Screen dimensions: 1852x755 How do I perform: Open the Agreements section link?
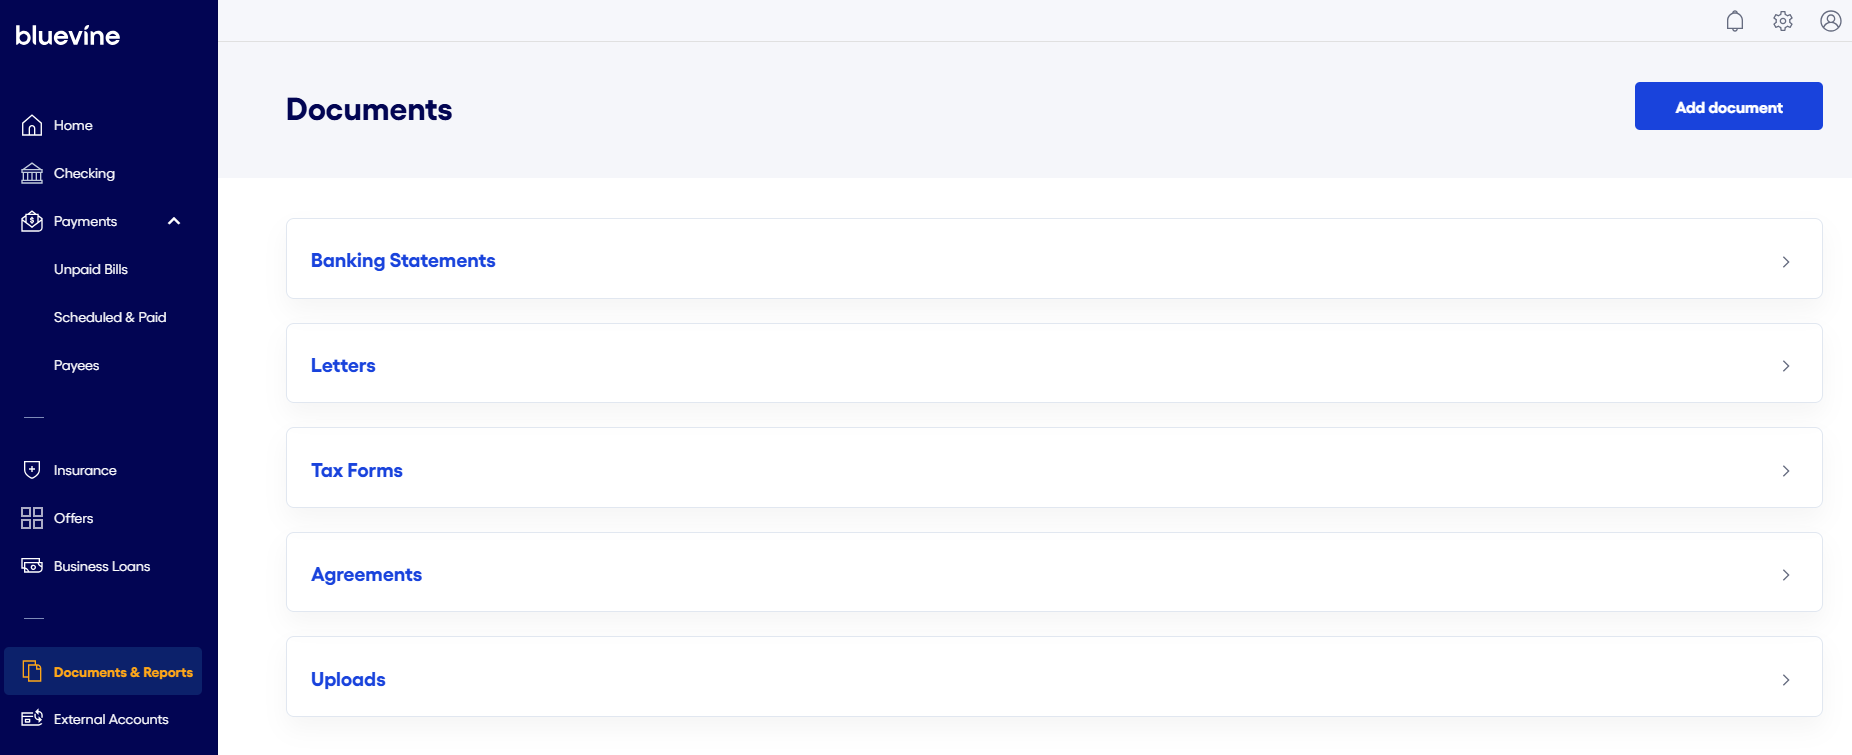366,575
